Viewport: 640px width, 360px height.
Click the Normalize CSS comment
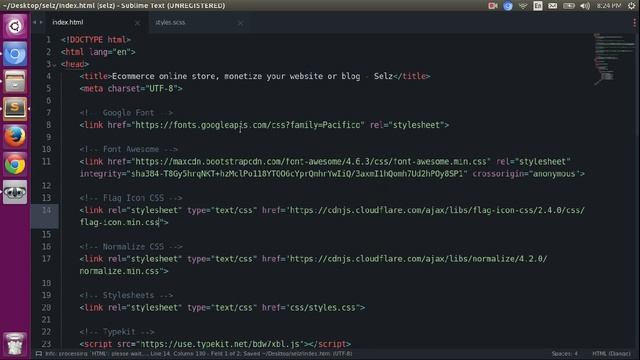pos(131,247)
